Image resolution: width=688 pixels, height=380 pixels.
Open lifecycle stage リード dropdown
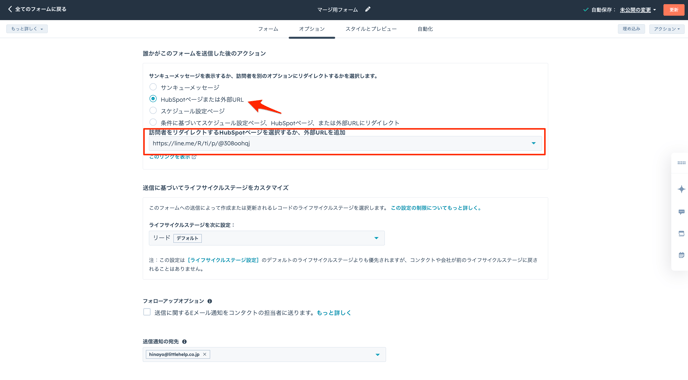[x=267, y=238]
